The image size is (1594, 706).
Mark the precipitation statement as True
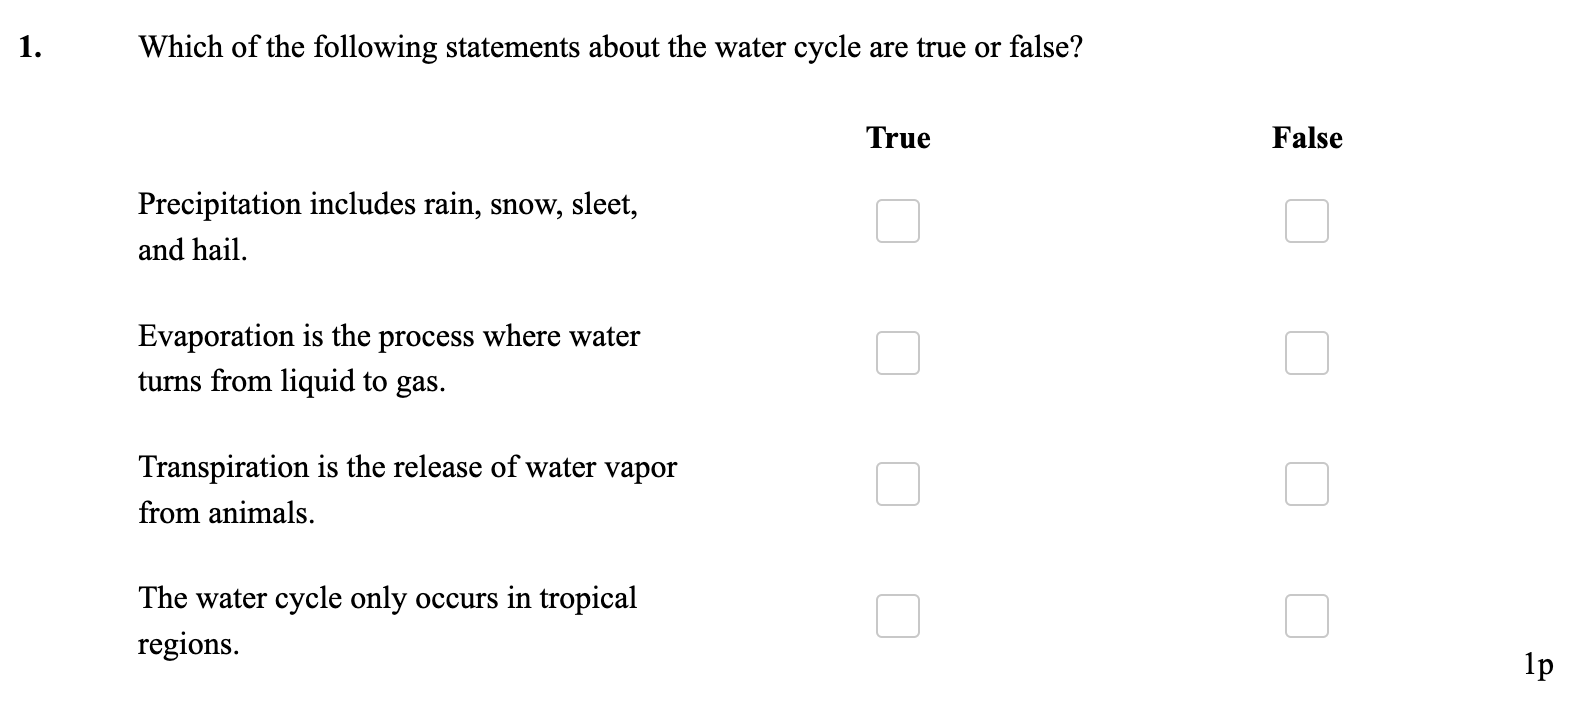point(898,221)
